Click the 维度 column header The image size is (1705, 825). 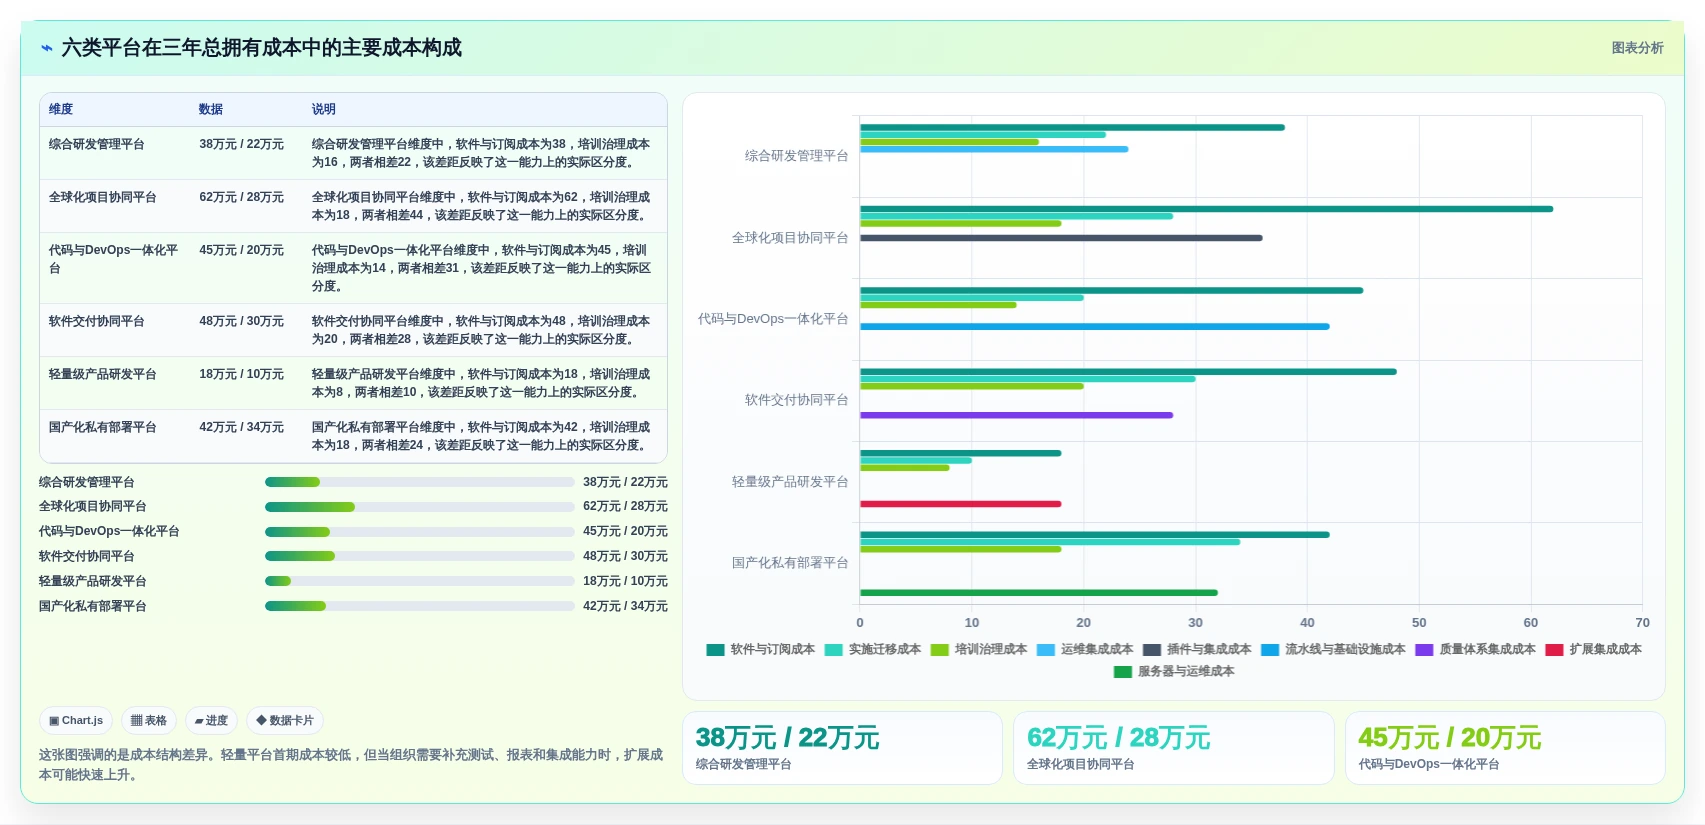(x=61, y=110)
